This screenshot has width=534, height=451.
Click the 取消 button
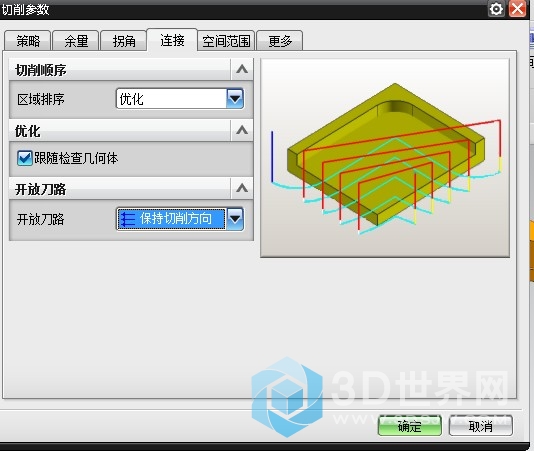click(481, 425)
